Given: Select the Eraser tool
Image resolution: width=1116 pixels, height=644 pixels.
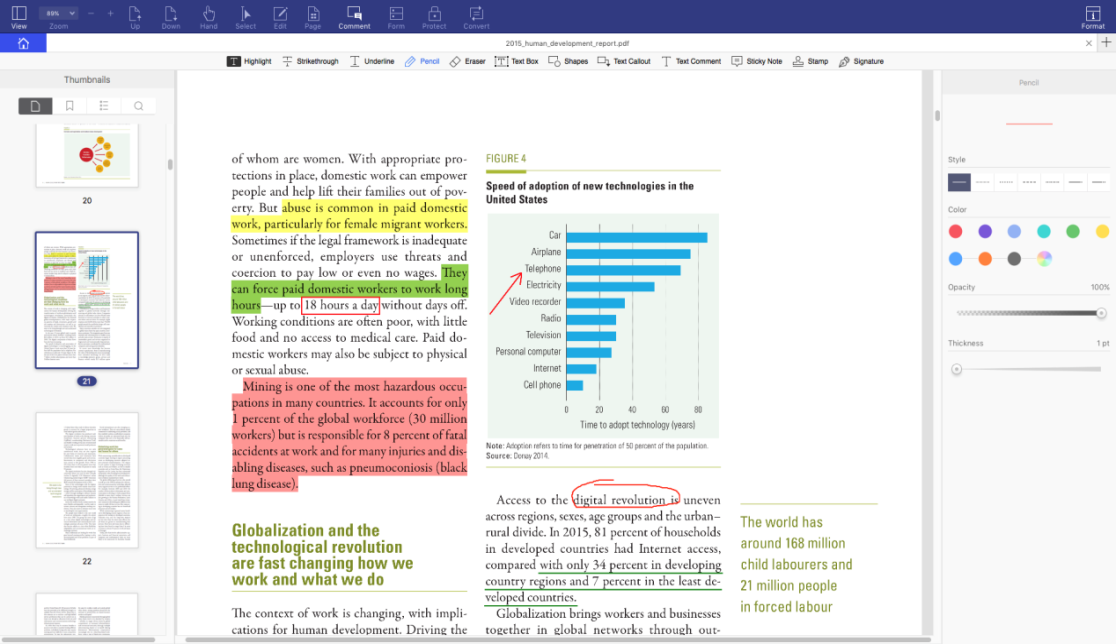Looking at the screenshot, I should [x=468, y=61].
